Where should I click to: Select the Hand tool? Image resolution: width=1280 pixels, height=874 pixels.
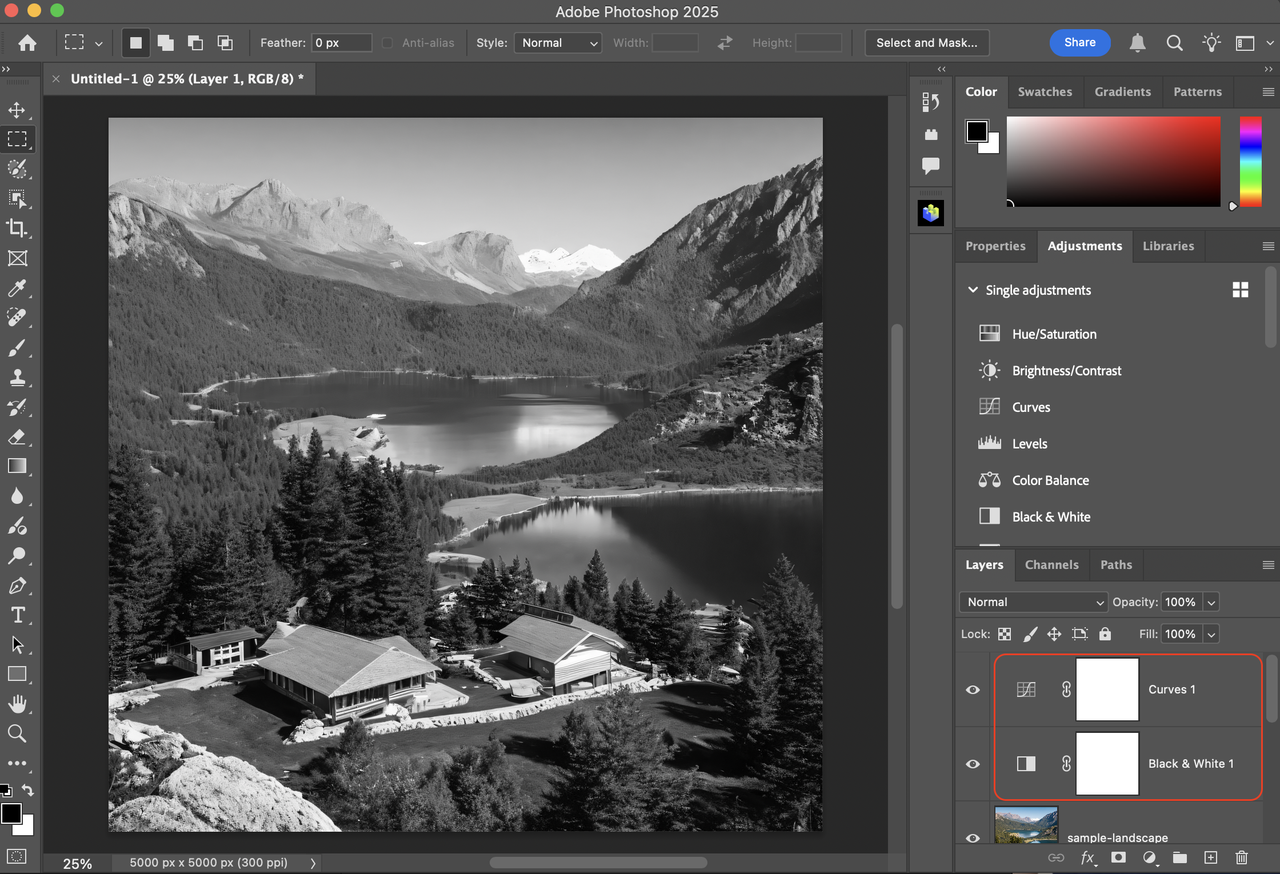click(x=17, y=704)
